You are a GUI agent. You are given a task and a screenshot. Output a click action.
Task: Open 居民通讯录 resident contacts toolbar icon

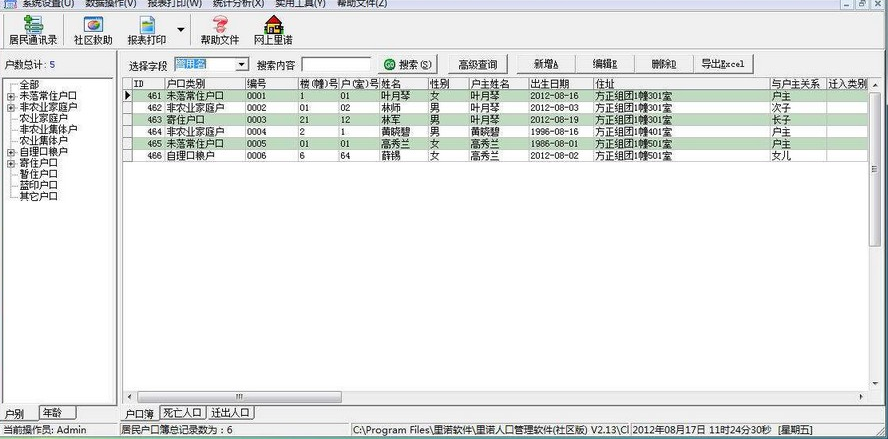coord(33,30)
